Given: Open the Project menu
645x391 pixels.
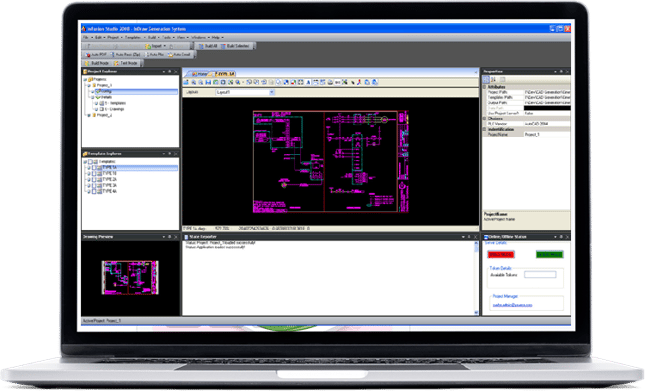Looking at the screenshot, I should pos(113,37).
